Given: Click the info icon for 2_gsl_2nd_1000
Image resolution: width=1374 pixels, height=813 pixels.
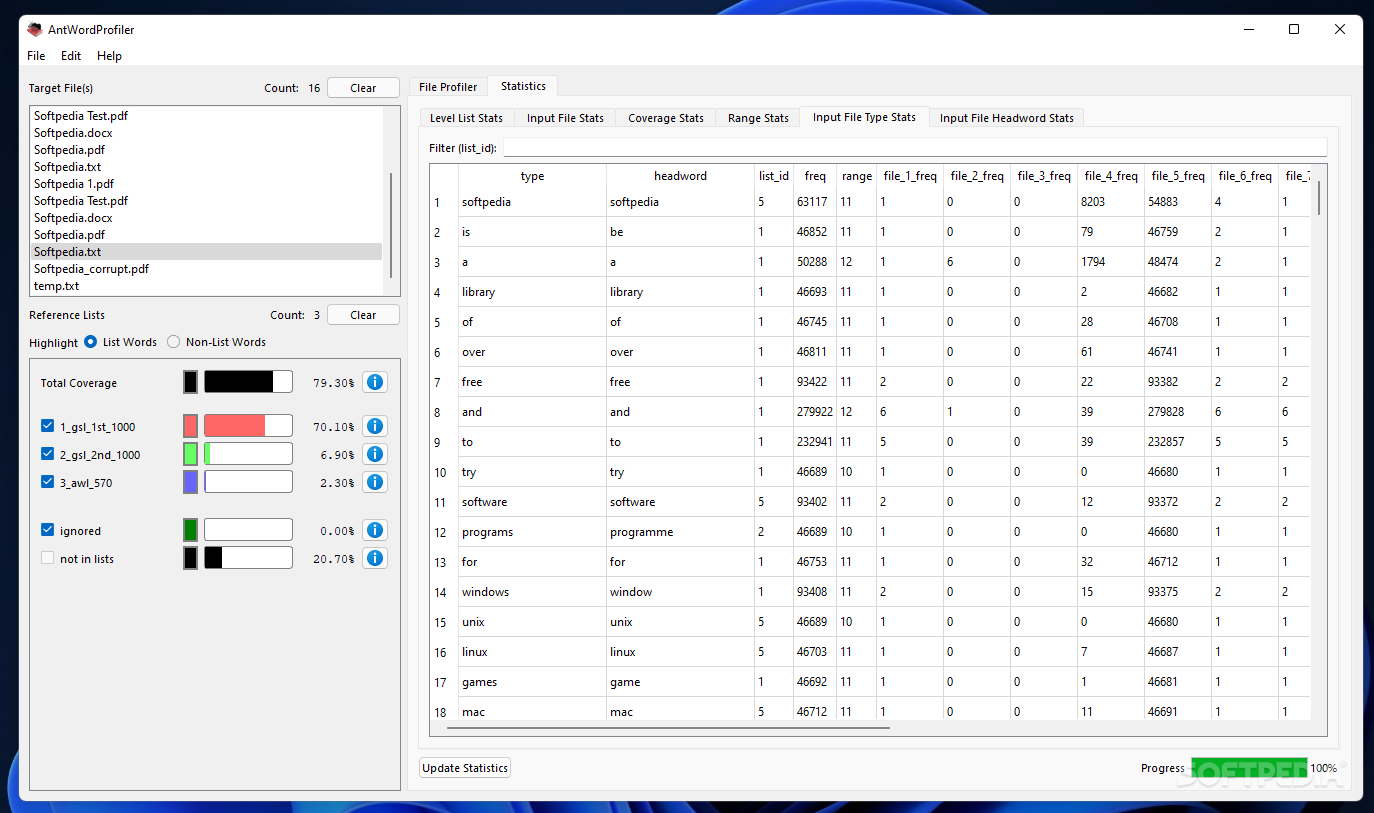Looking at the screenshot, I should (375, 454).
